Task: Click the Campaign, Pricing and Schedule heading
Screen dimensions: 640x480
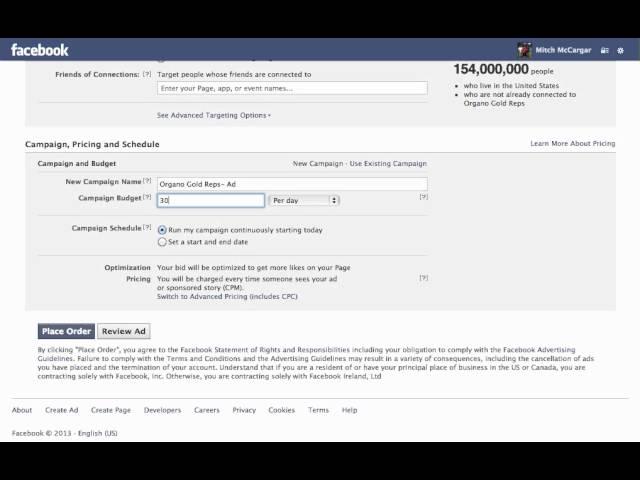Action: pos(92,144)
